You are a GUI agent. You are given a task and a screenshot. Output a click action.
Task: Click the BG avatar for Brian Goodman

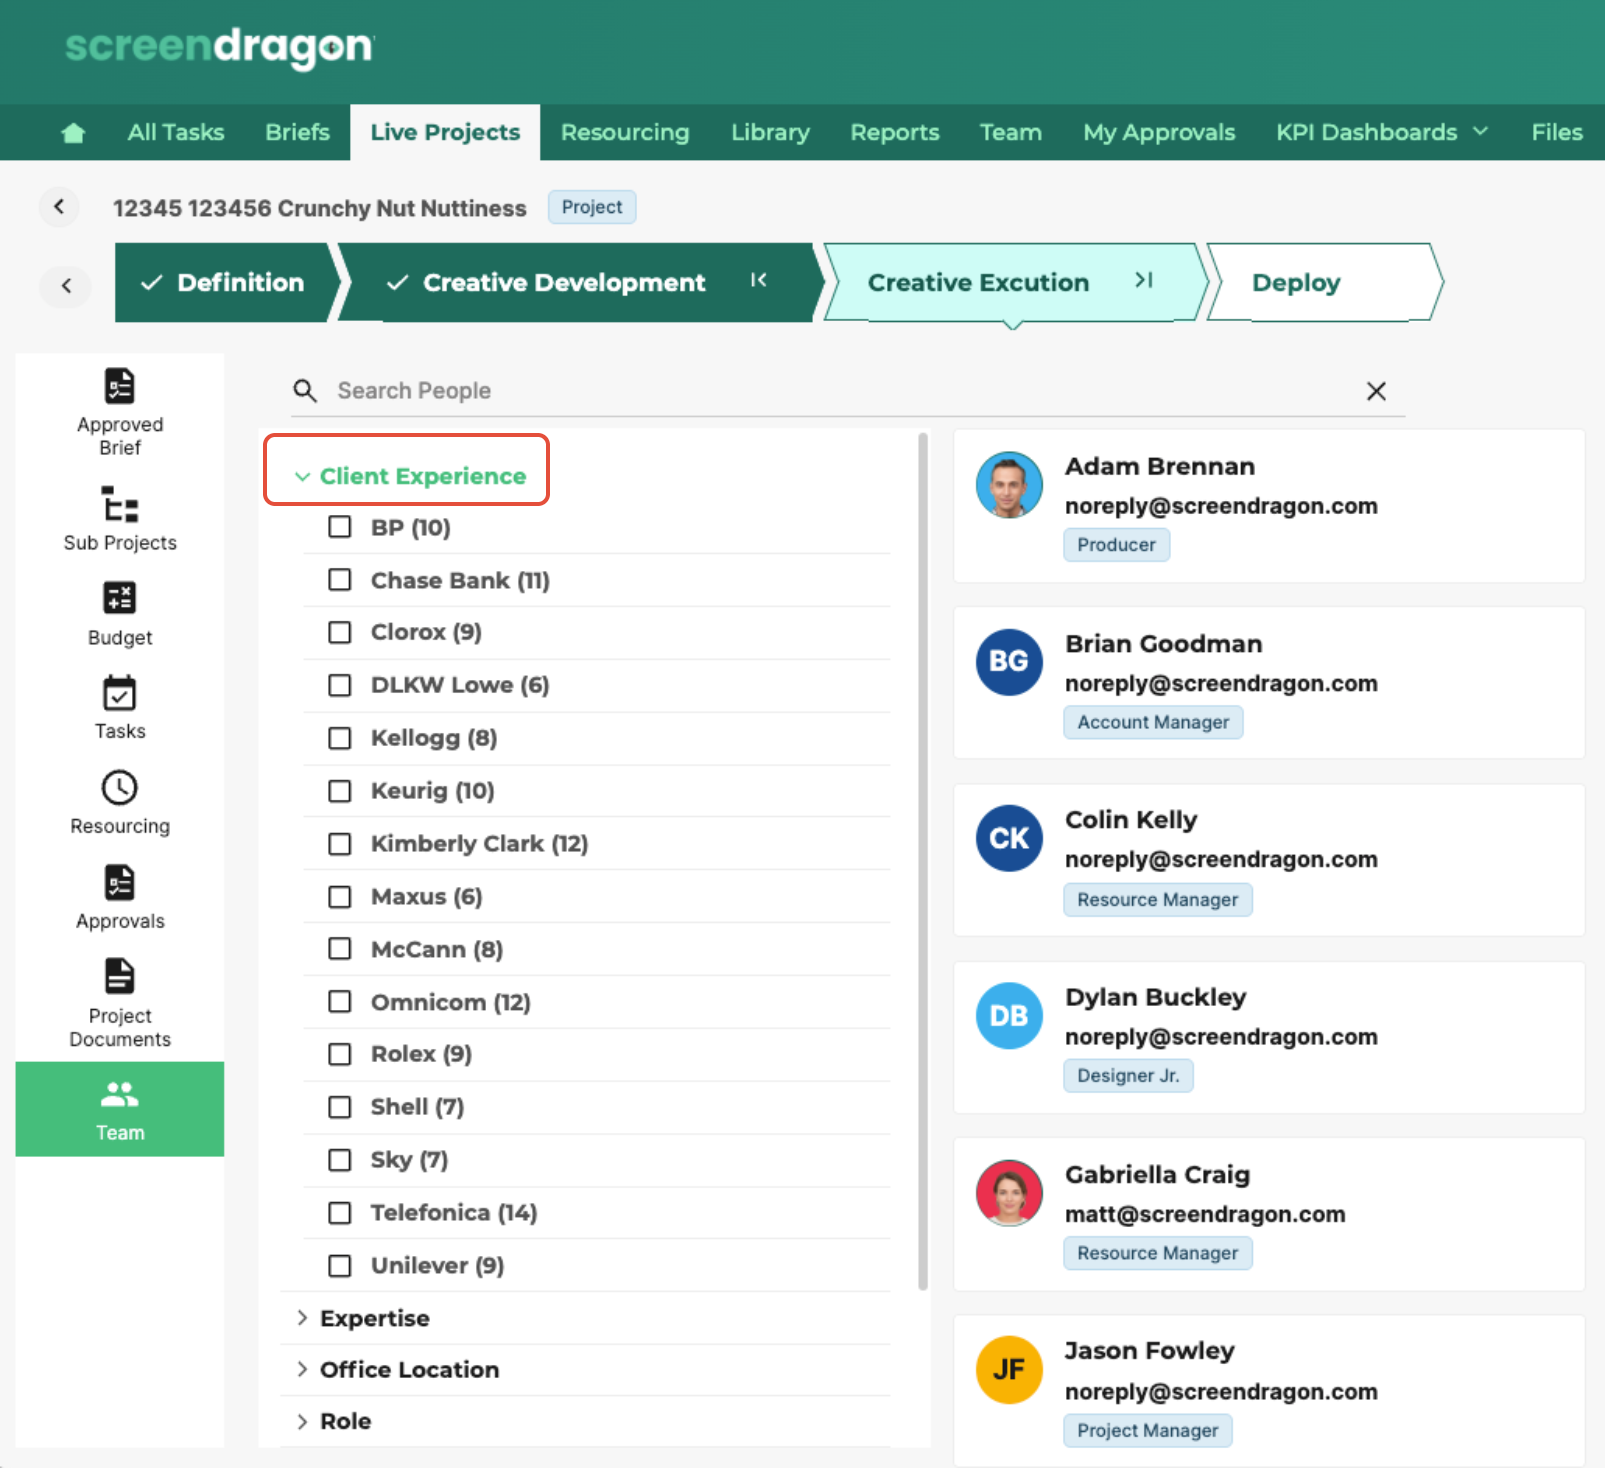[1009, 662]
